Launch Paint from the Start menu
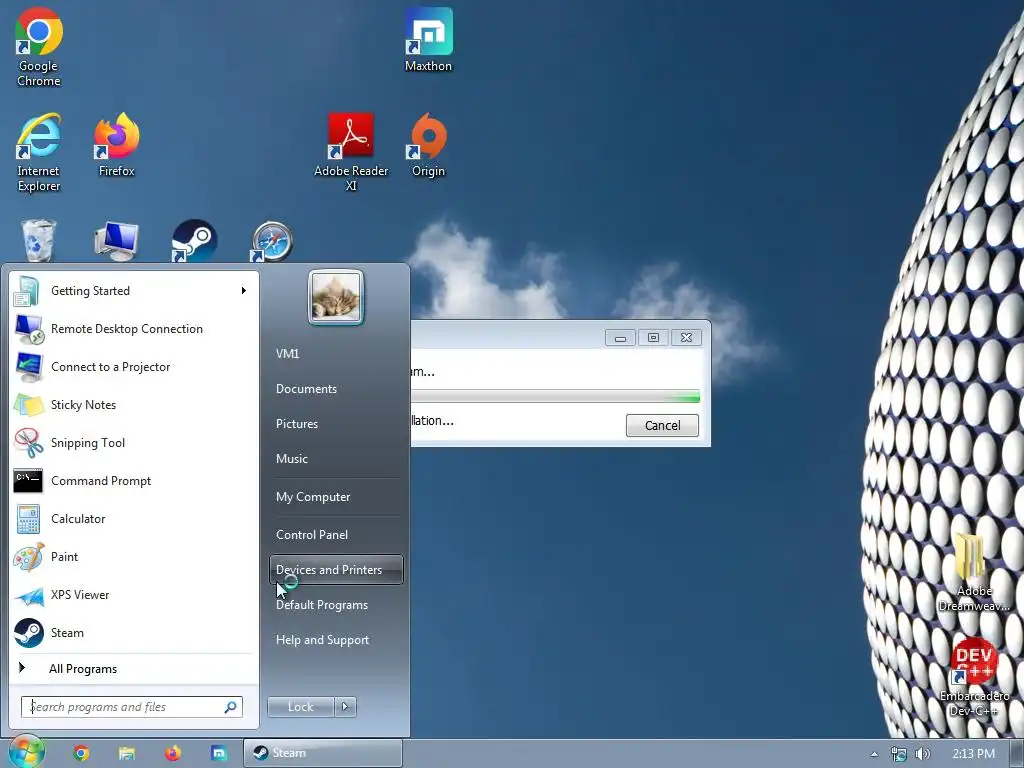The width and height of the screenshot is (1024, 768). click(x=131, y=556)
